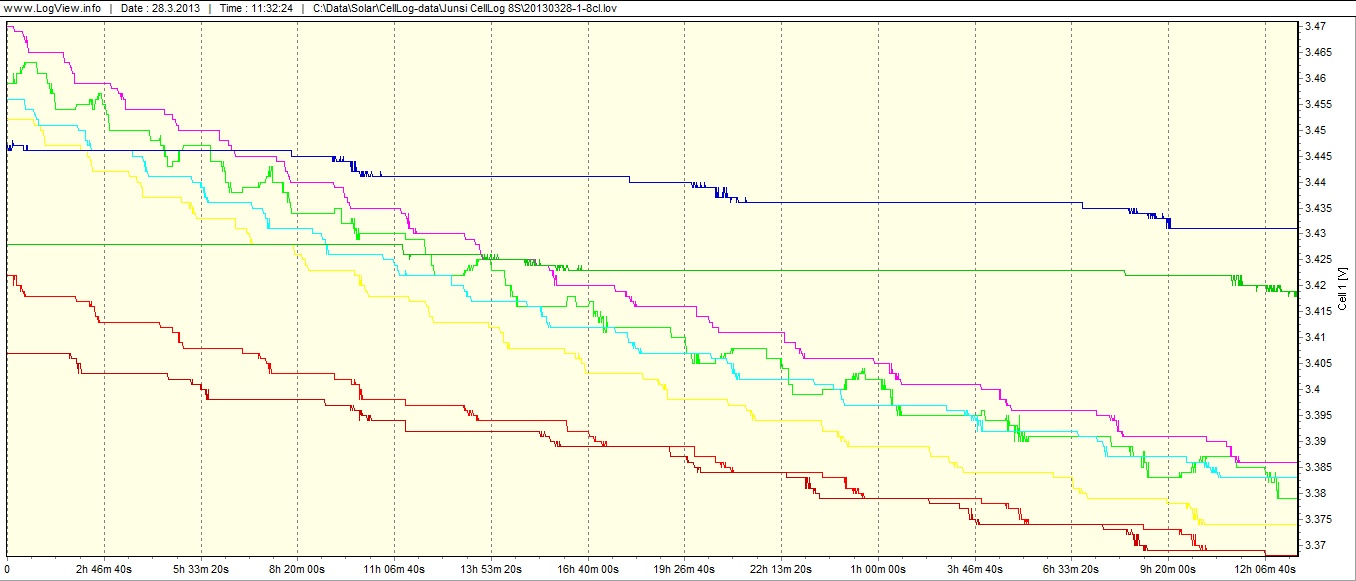Select the 2h 46m 40s time label

pos(104,569)
